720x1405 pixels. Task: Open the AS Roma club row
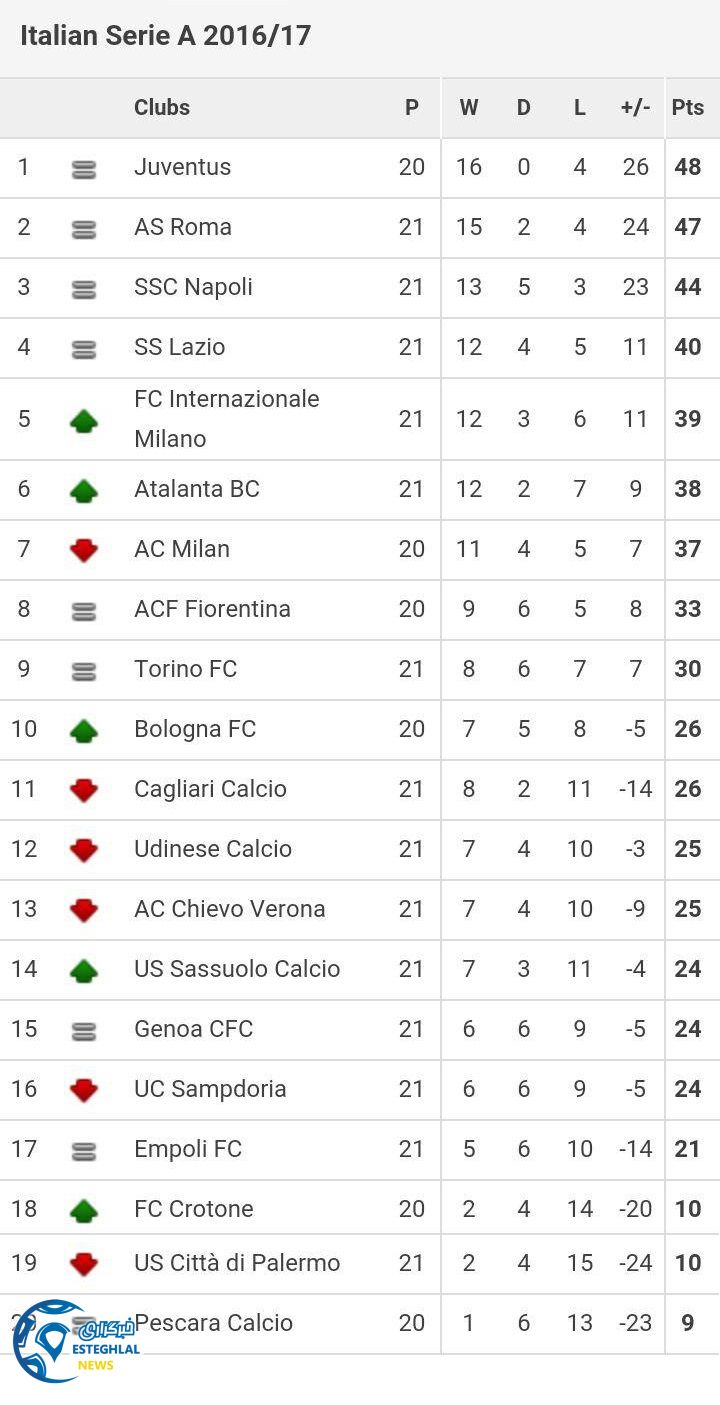tap(183, 227)
